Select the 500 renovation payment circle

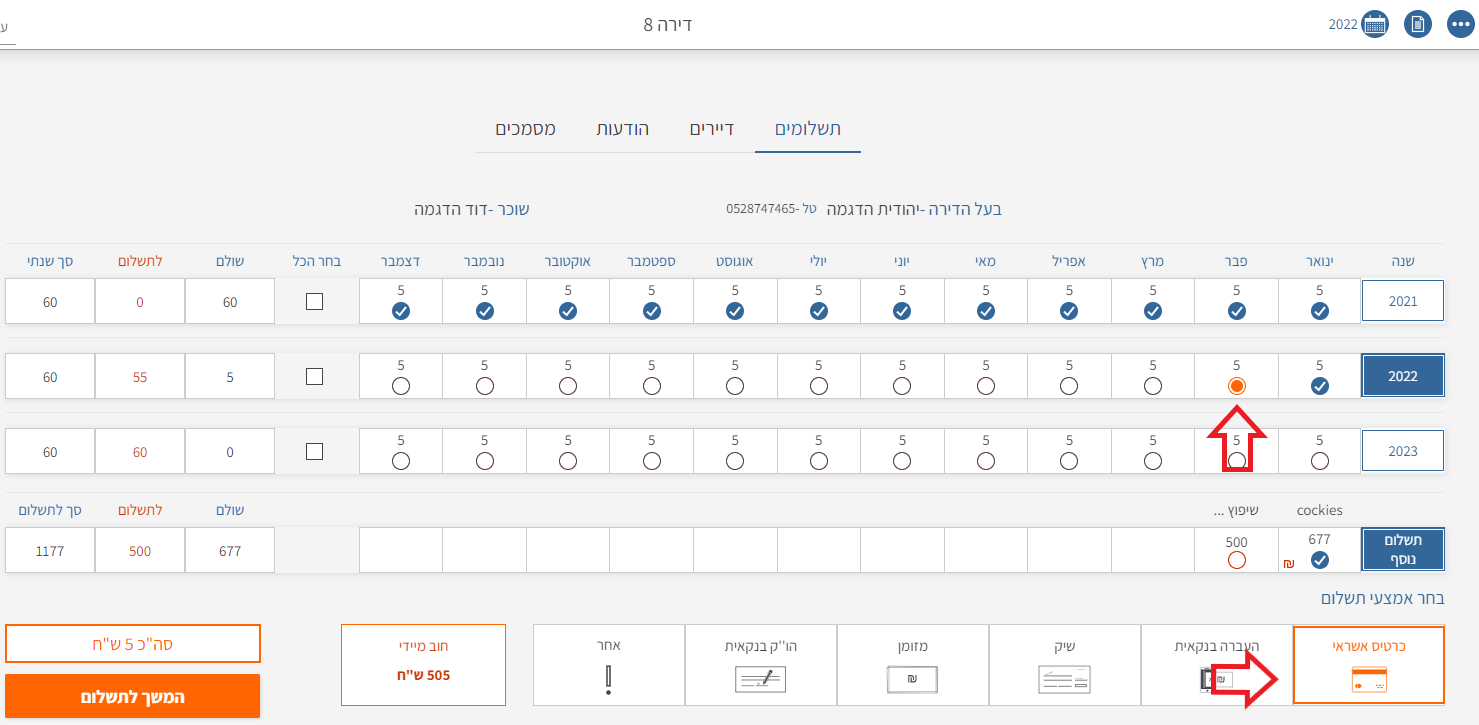tap(1236, 560)
